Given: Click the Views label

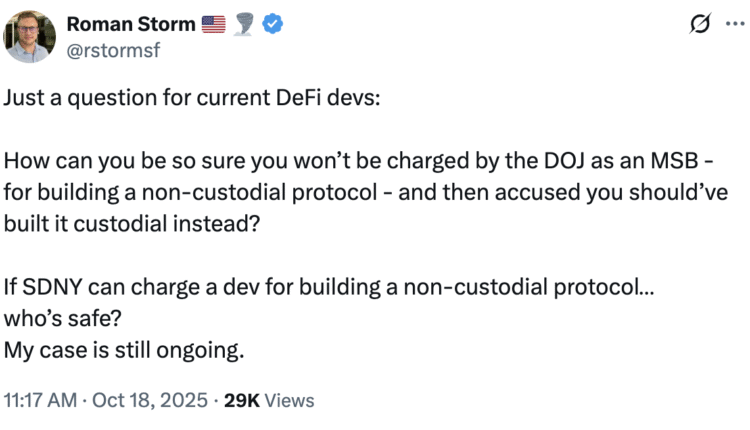Looking at the screenshot, I should [x=289, y=401].
